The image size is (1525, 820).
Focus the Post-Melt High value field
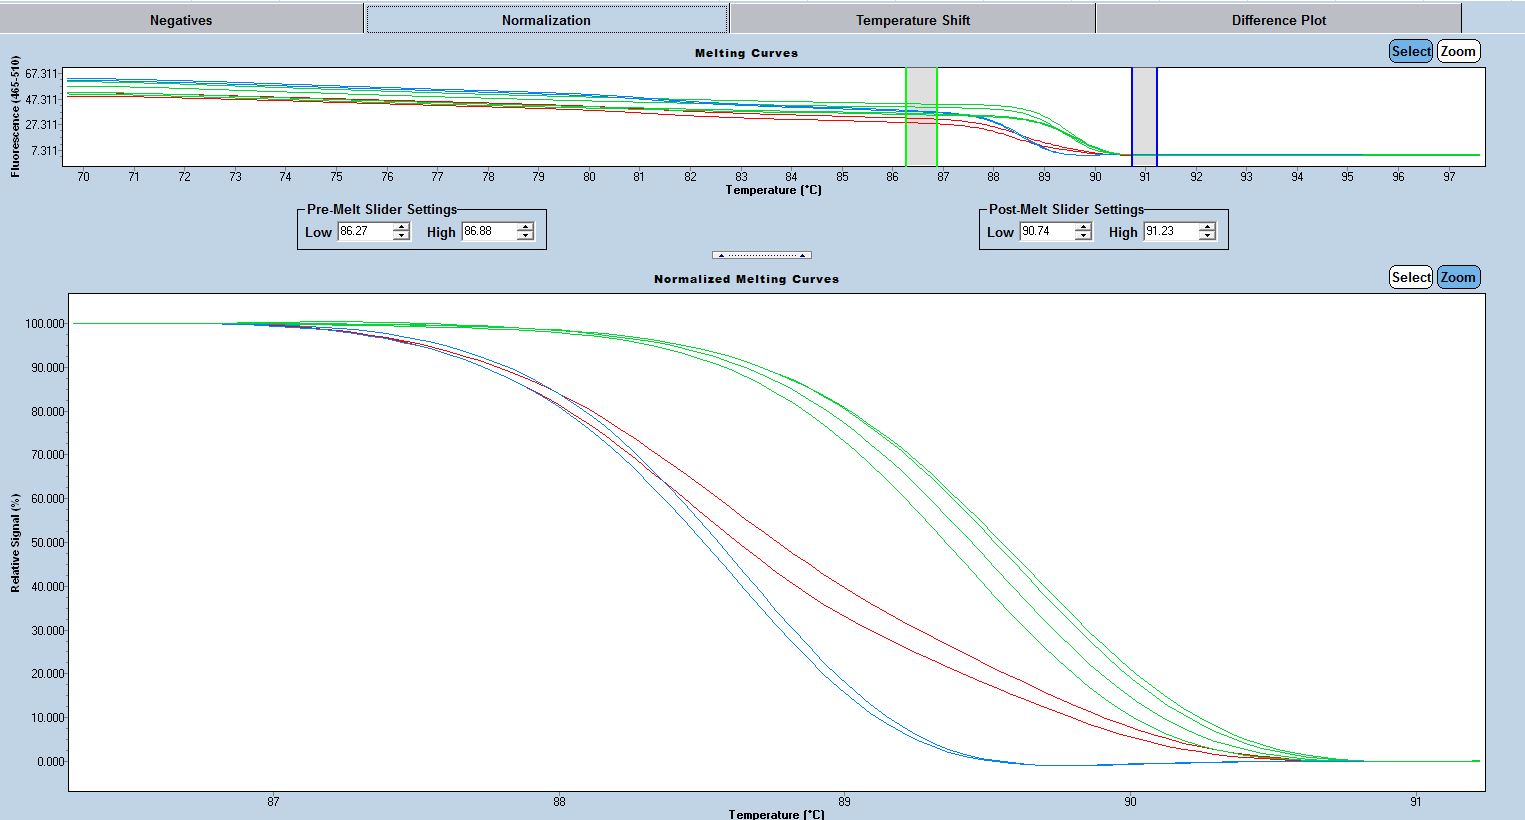(x=1170, y=232)
